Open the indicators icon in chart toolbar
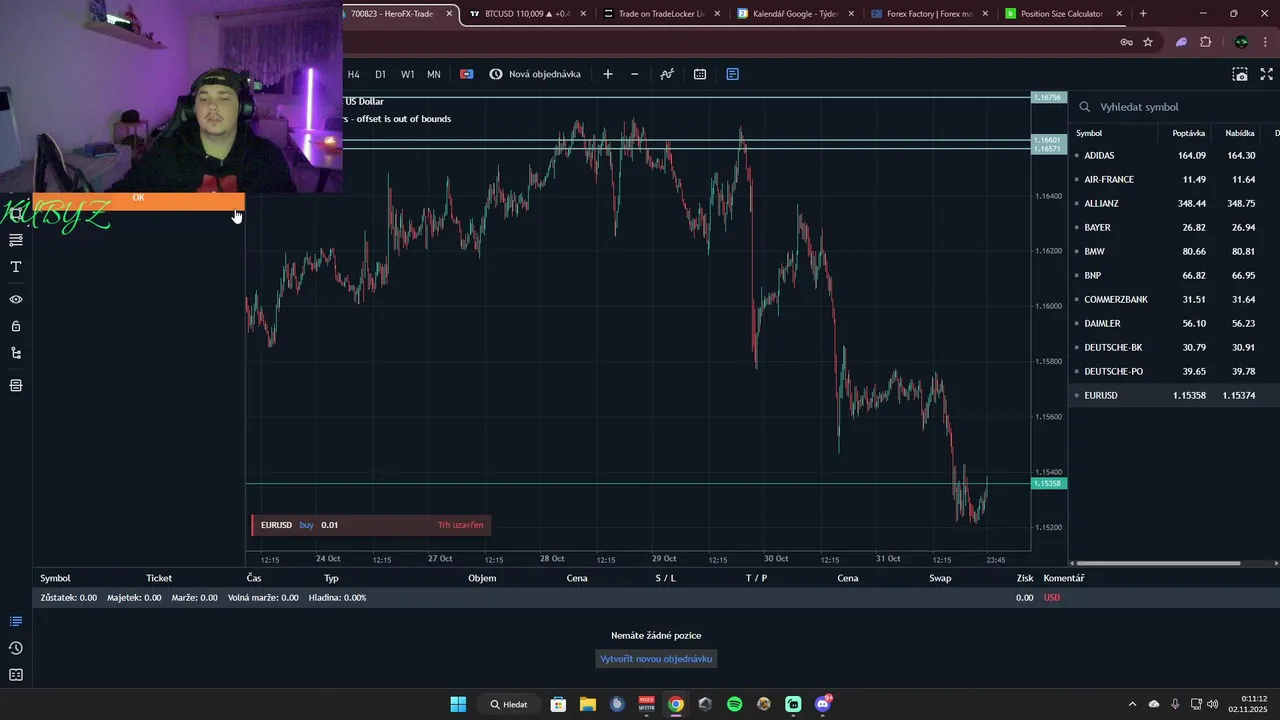 click(x=667, y=74)
